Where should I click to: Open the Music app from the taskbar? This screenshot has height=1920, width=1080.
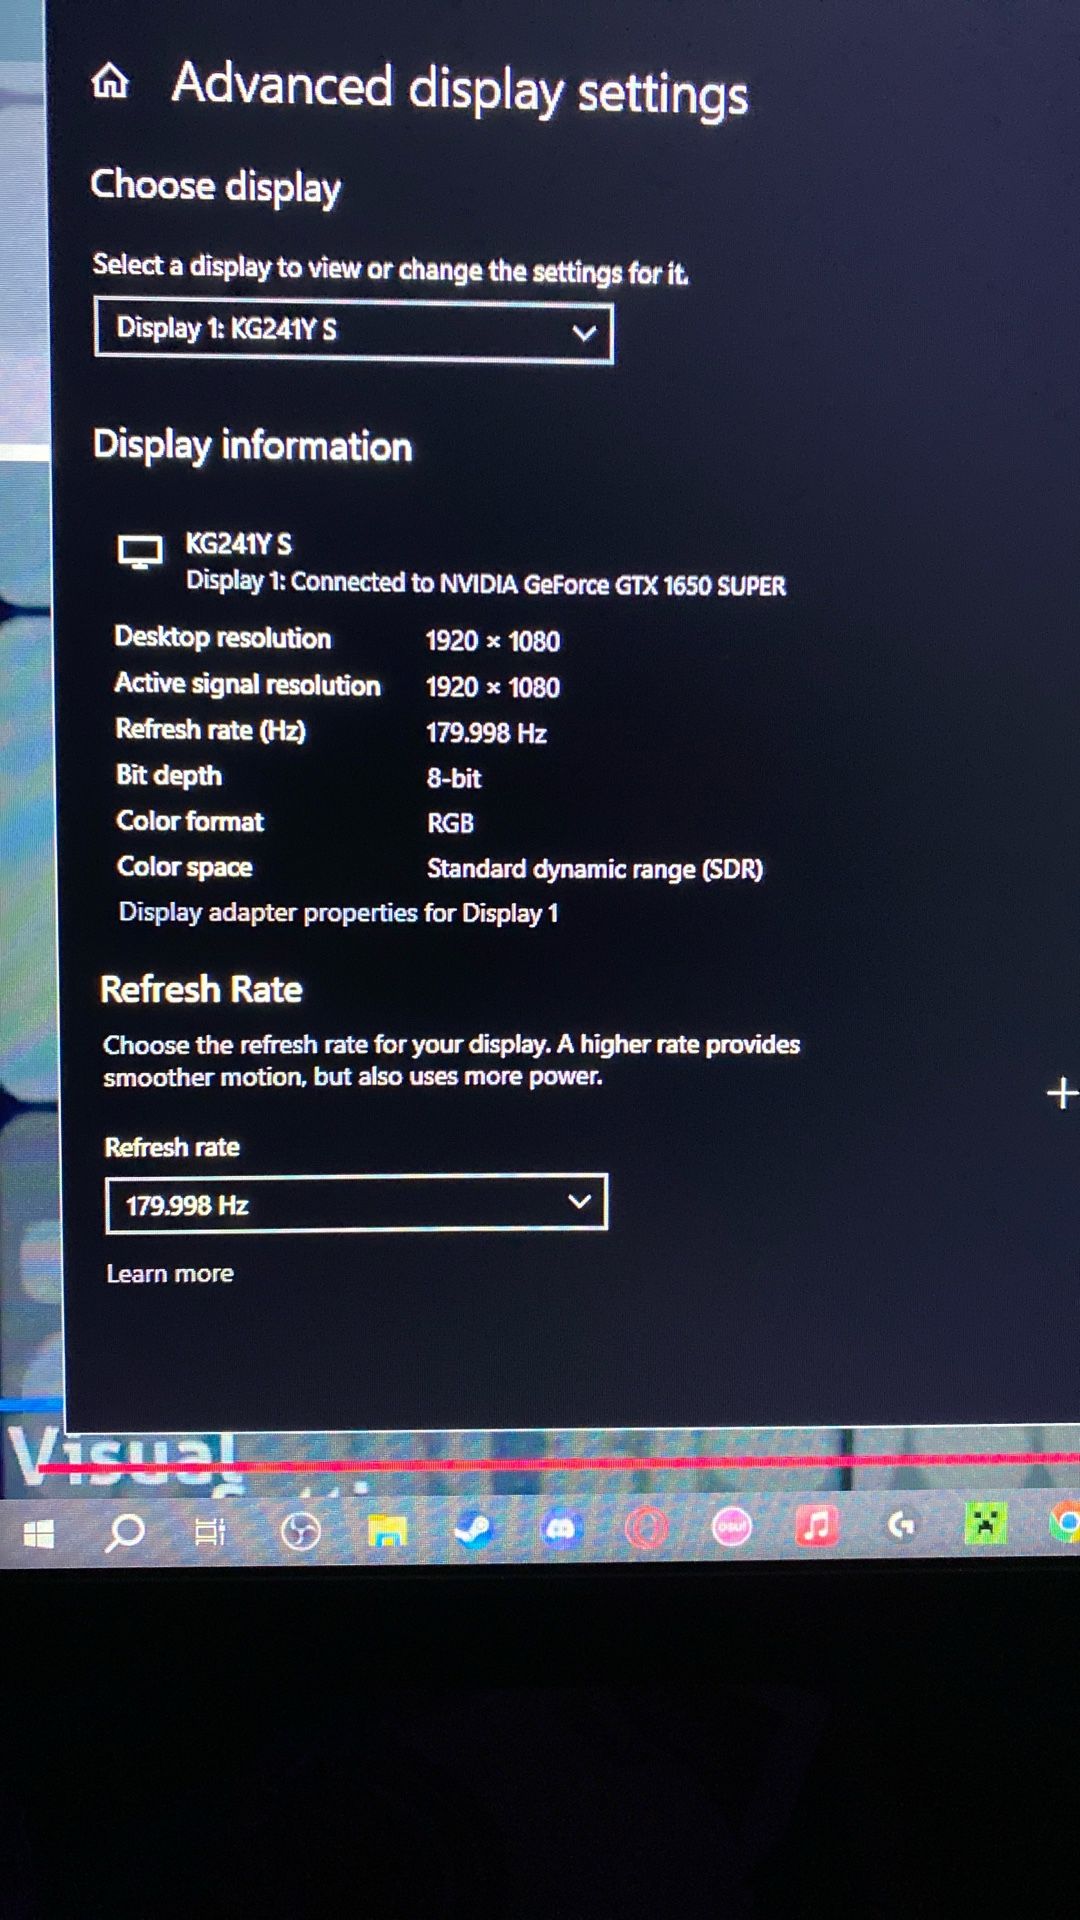point(816,1526)
